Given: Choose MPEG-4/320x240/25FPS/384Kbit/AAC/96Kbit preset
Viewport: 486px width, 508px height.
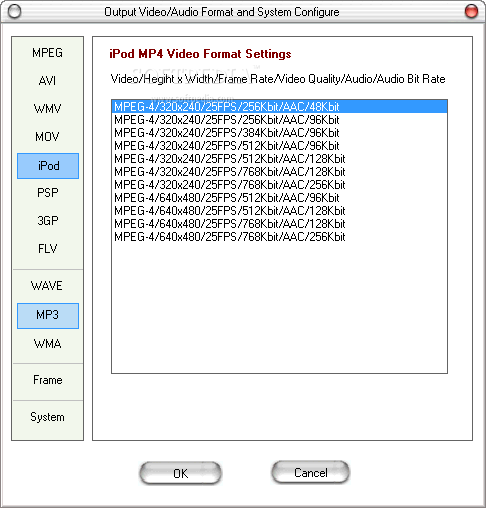Looking at the screenshot, I should tap(279, 133).
